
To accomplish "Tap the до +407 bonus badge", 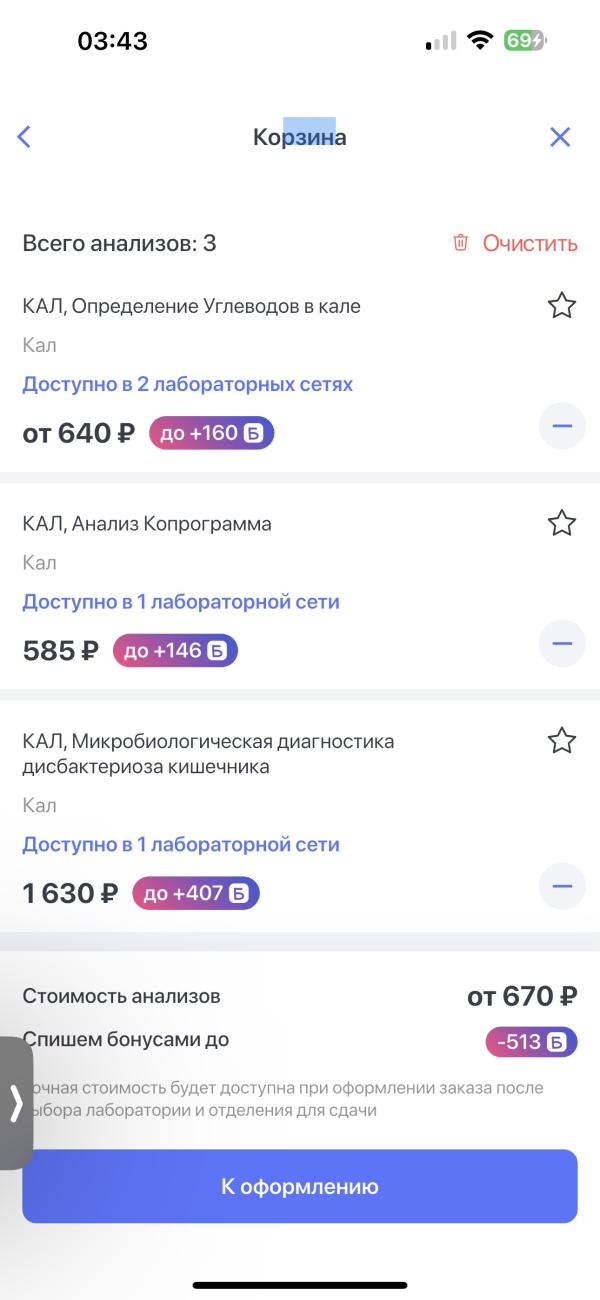I will click(x=196, y=893).
